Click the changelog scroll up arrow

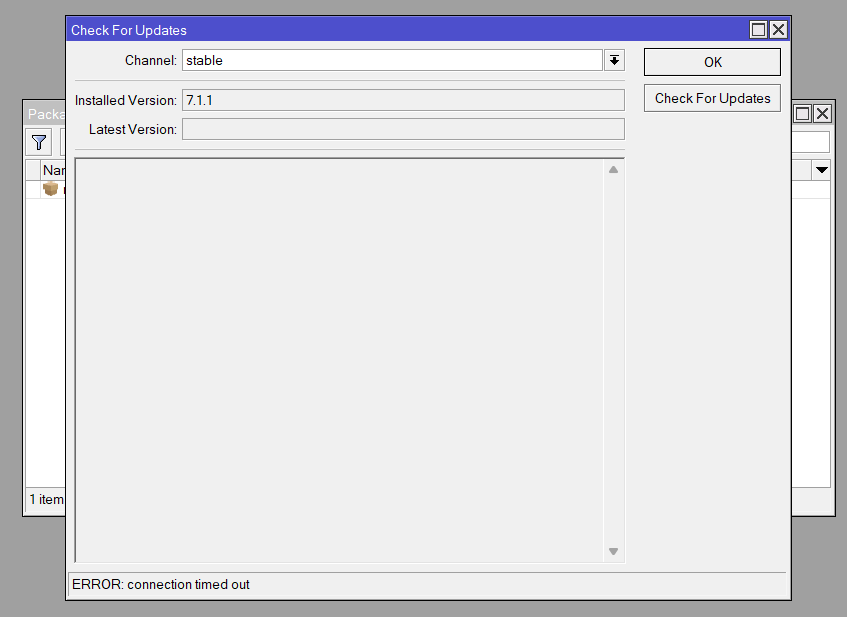click(x=613, y=170)
